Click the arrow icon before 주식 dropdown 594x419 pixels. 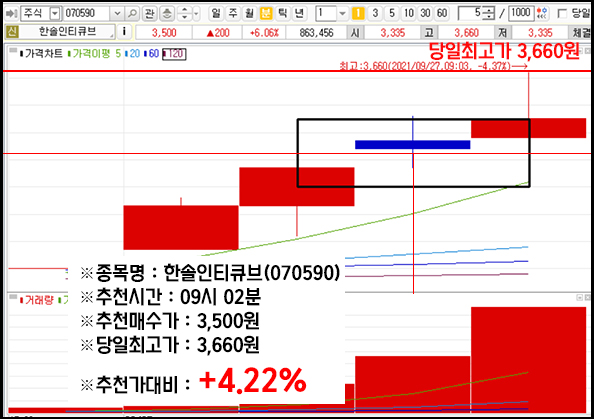point(11,14)
